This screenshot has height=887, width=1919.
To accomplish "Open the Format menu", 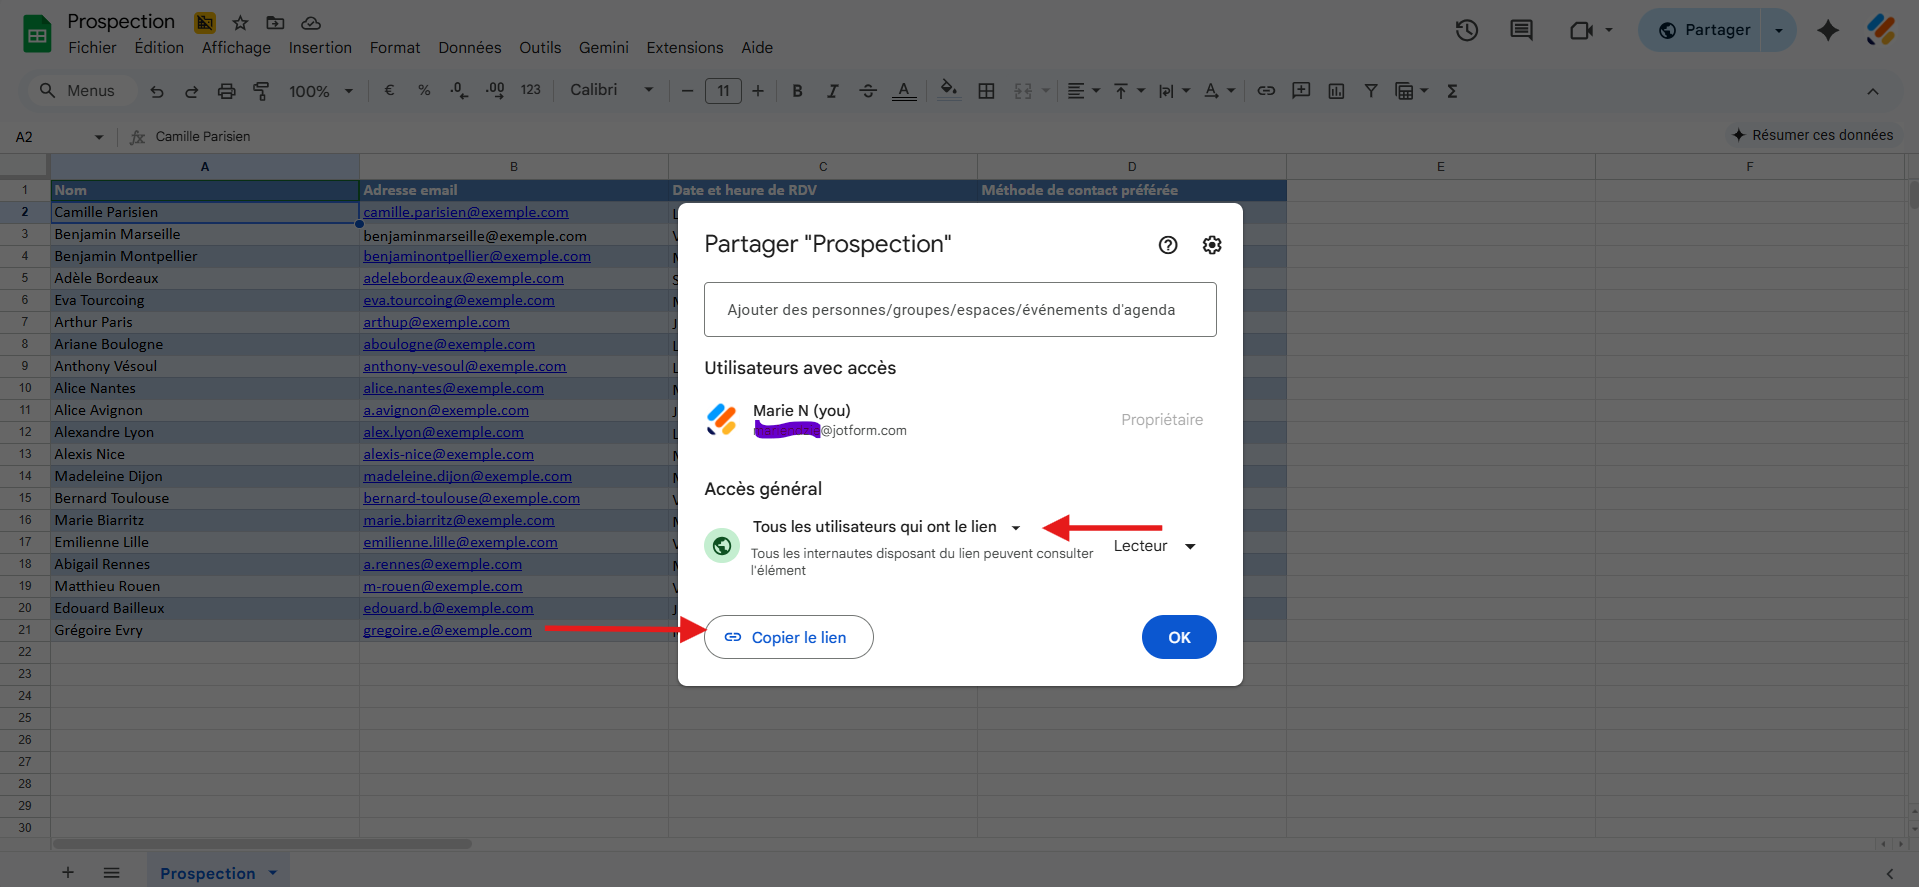I will tap(395, 48).
